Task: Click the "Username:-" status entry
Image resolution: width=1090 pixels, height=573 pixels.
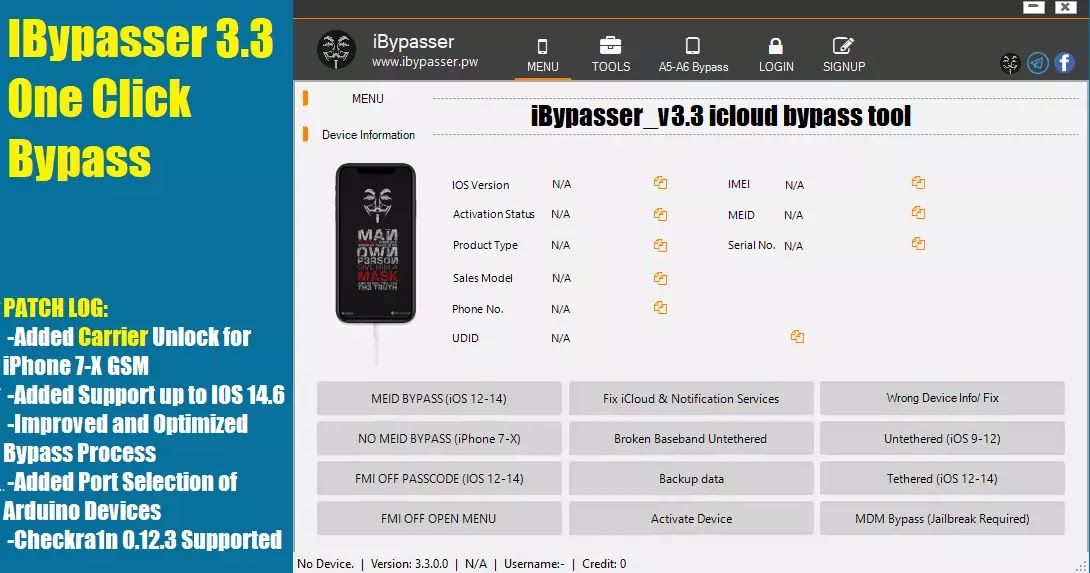Action: [x=534, y=563]
